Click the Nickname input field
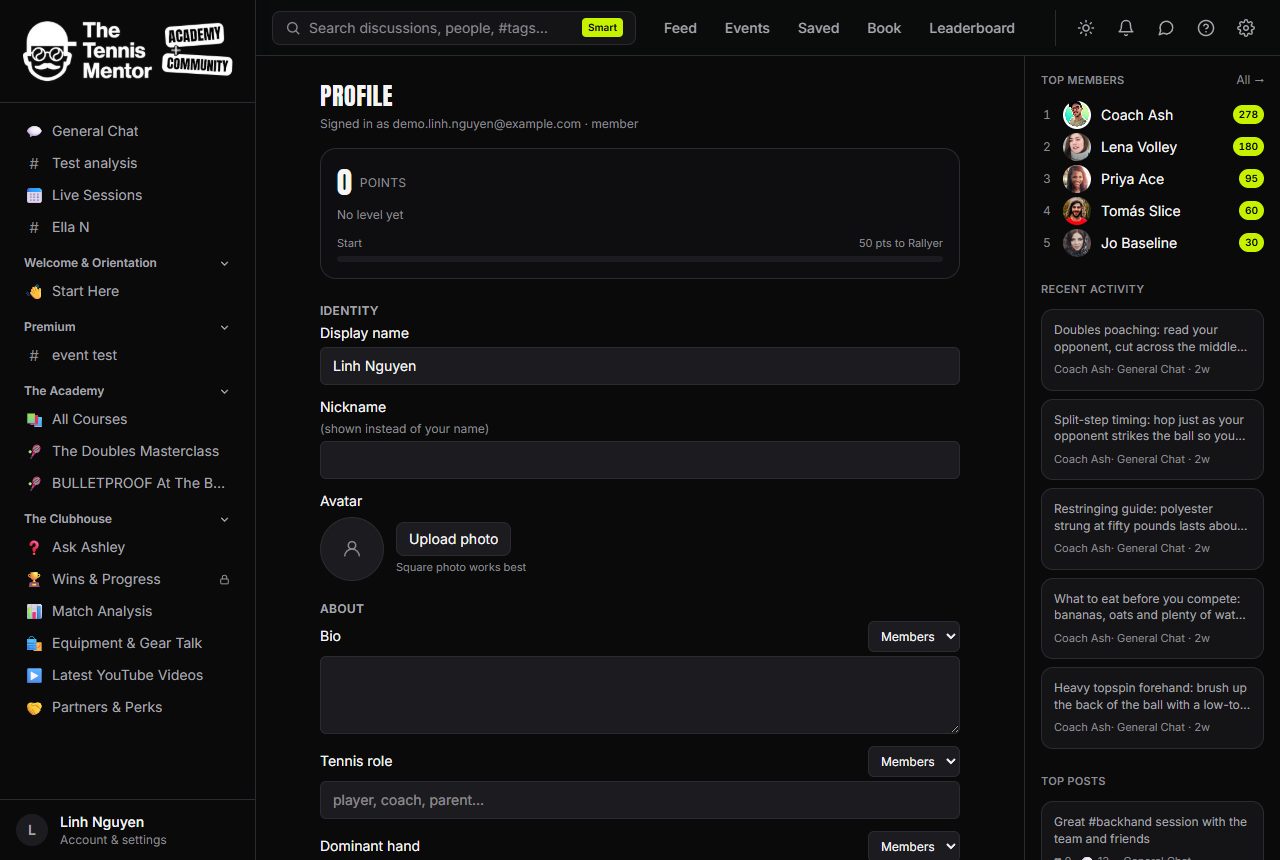Viewport: 1280px width, 860px height. [640, 460]
